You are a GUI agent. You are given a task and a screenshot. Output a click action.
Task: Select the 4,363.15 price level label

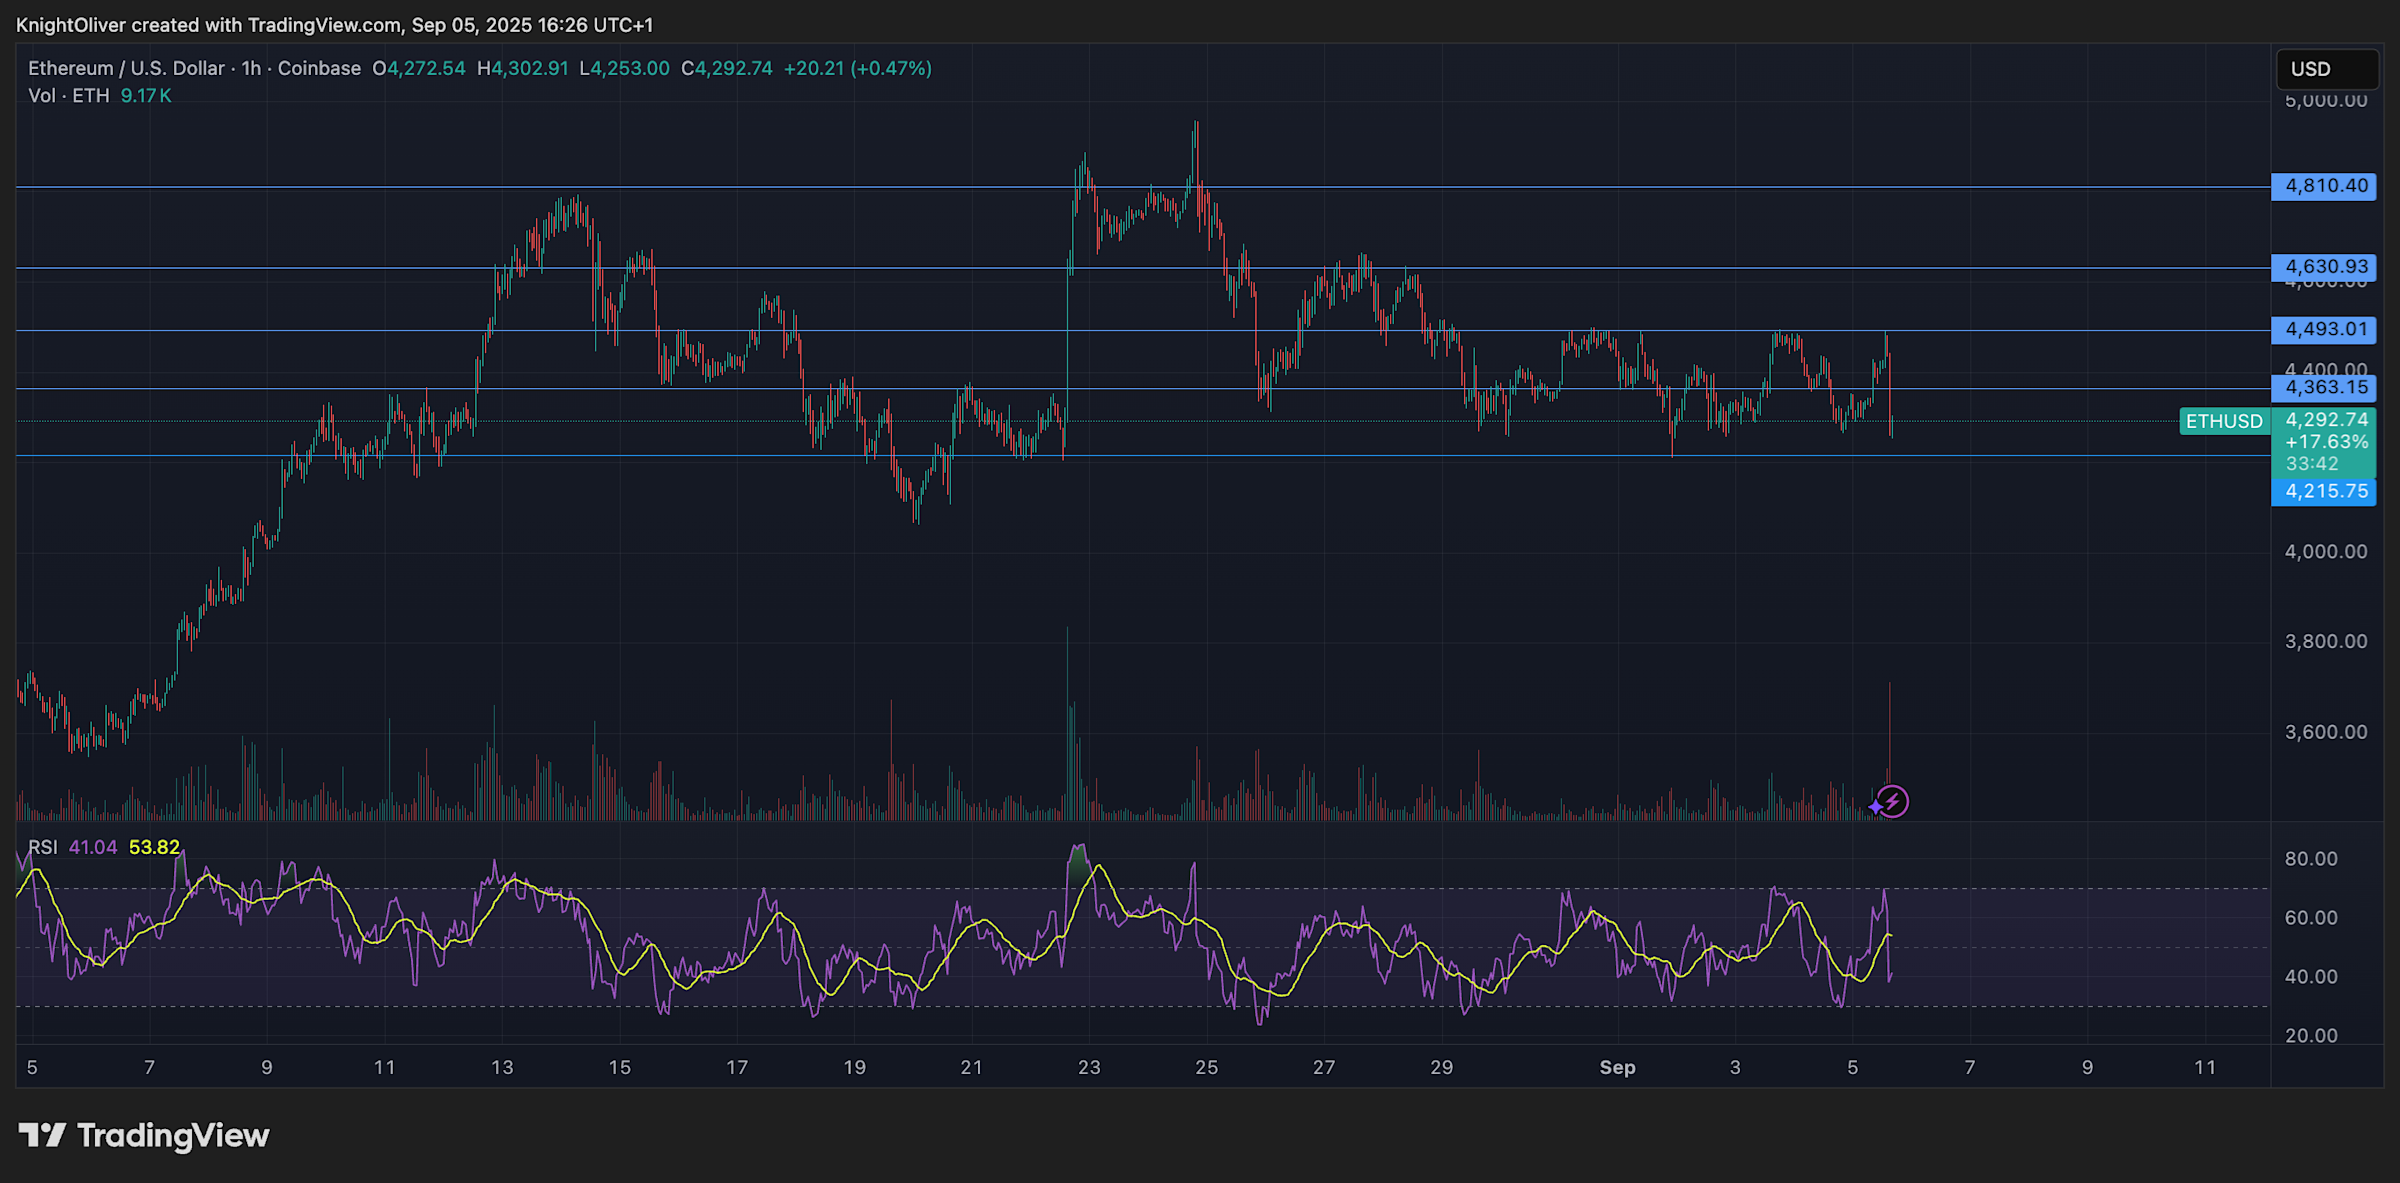(x=2323, y=388)
